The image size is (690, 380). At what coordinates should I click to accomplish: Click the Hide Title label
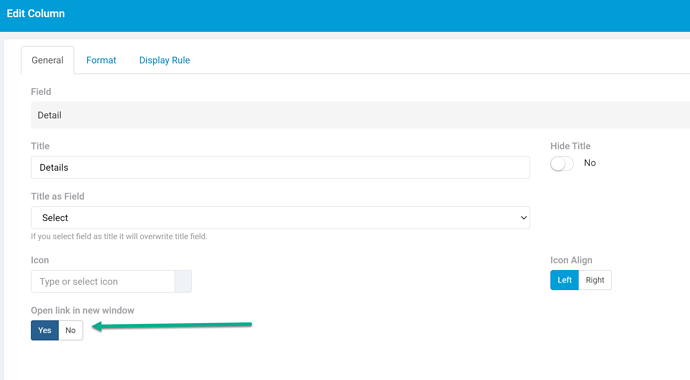point(570,146)
